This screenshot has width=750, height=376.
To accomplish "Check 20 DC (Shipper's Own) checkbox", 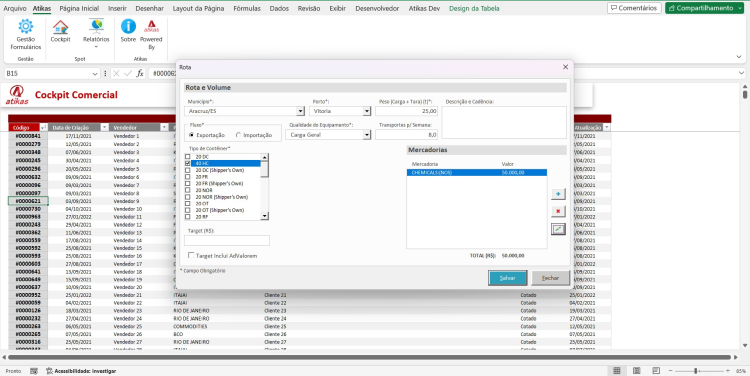I will (x=188, y=170).
